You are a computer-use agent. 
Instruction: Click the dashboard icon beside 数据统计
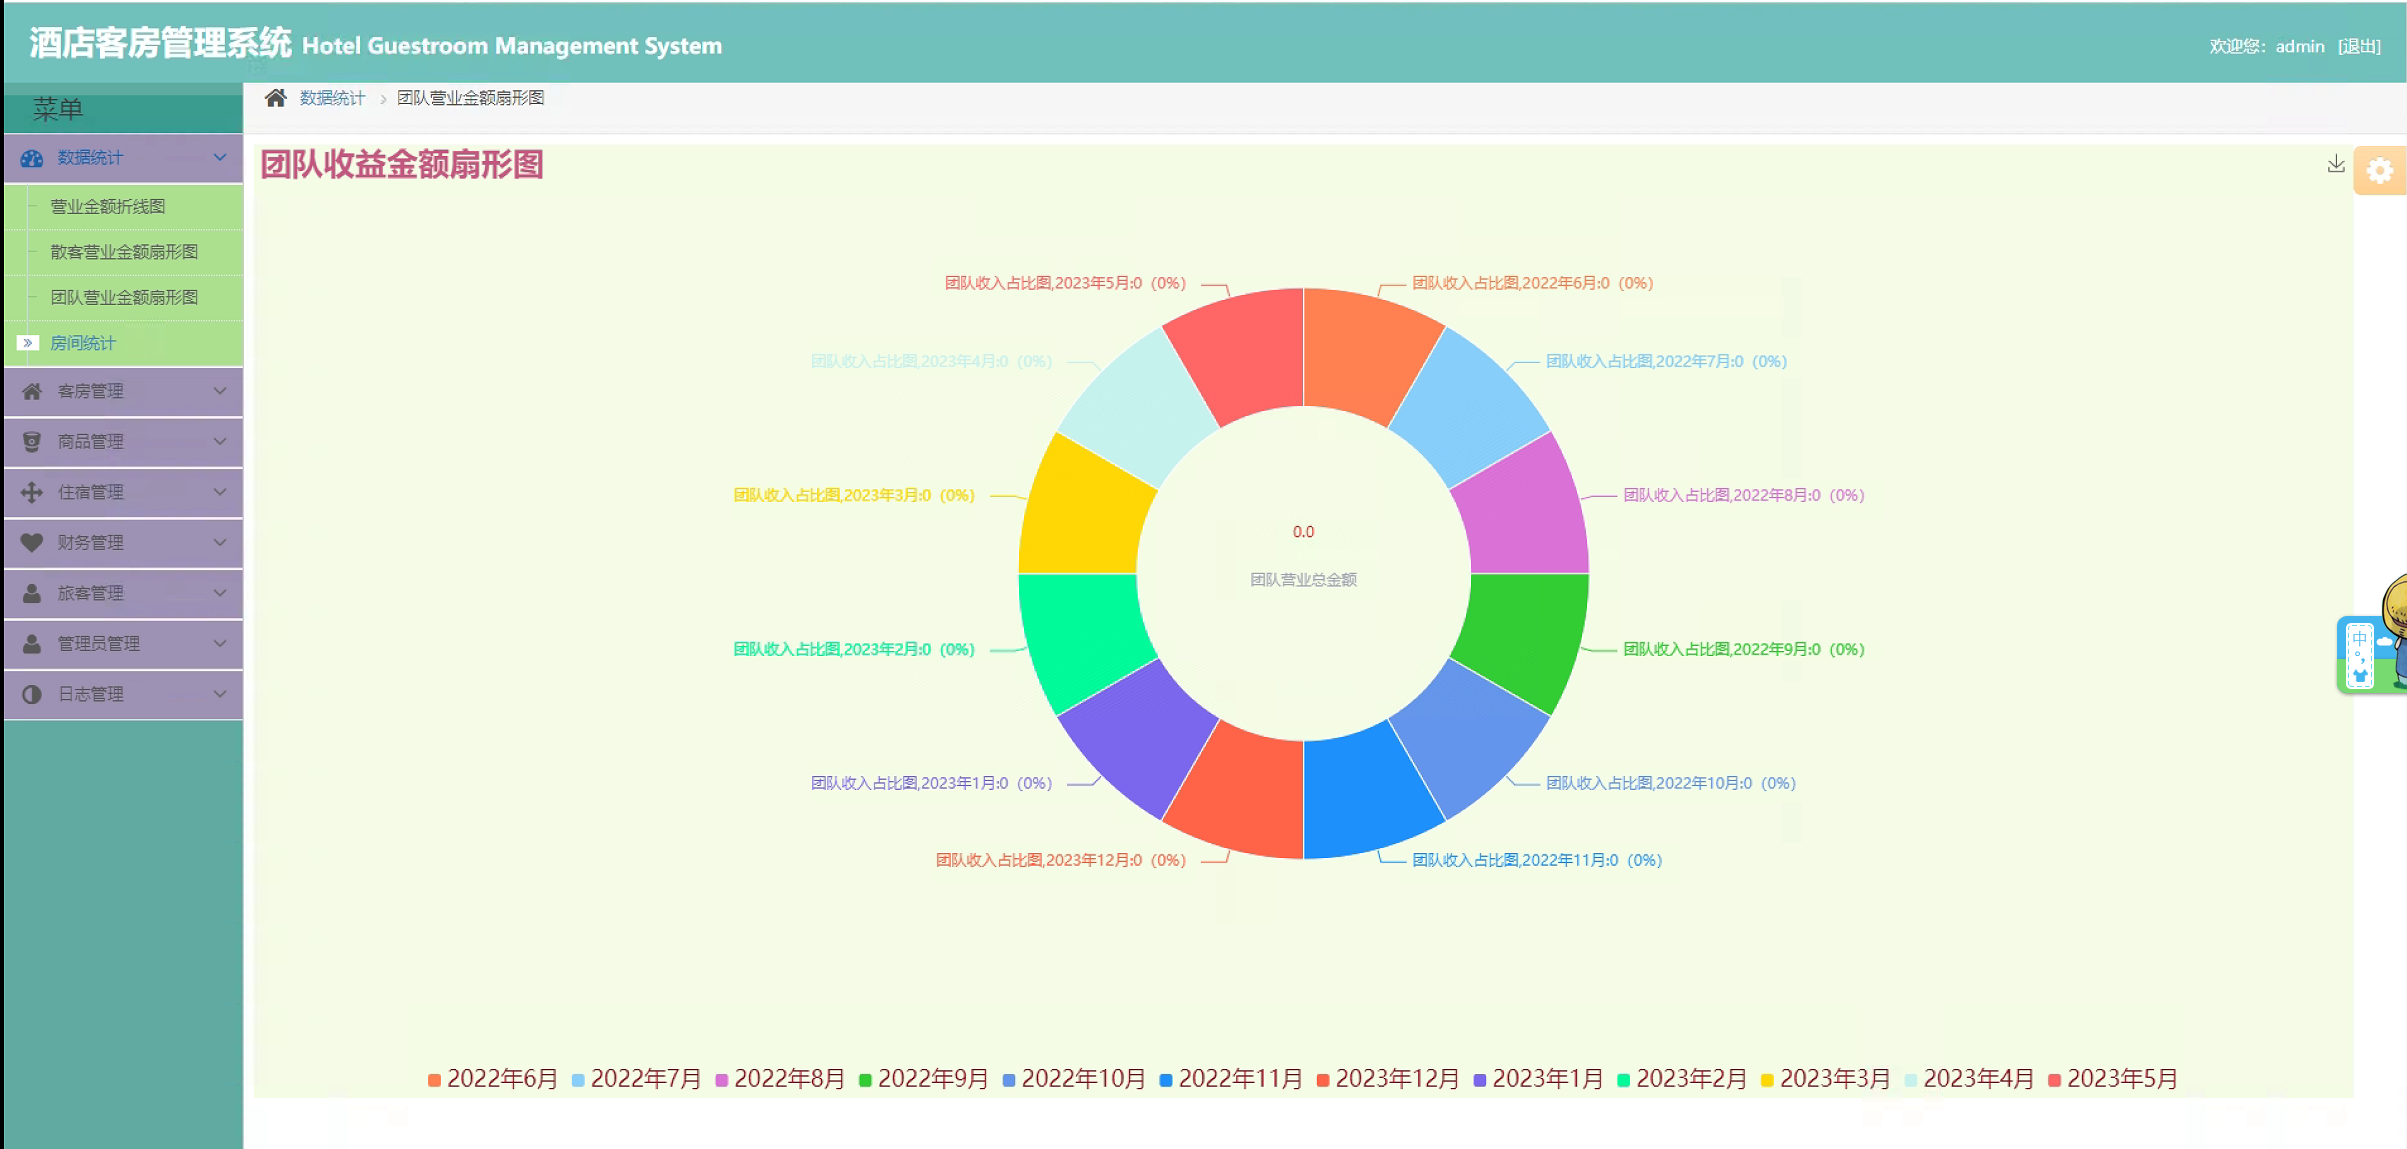(32, 158)
